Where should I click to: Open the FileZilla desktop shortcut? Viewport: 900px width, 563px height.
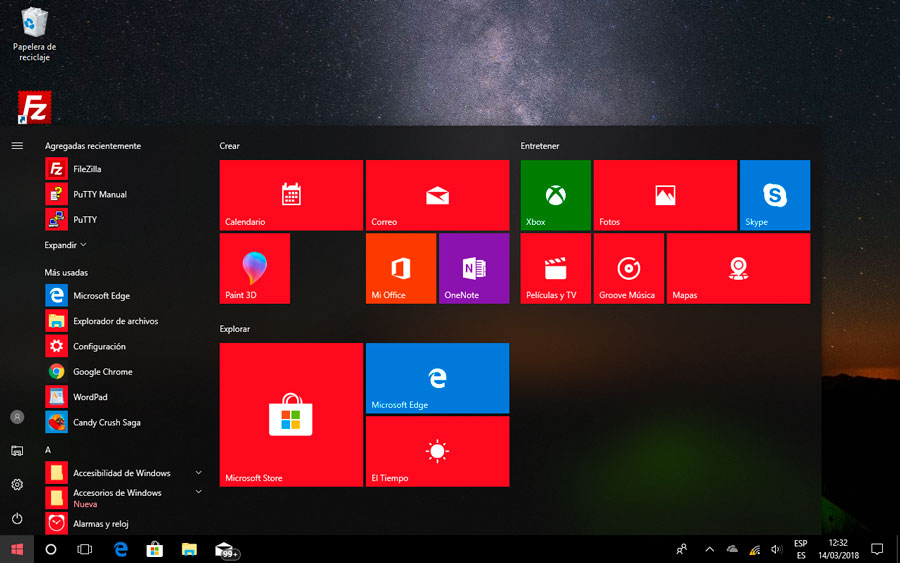click(35, 108)
